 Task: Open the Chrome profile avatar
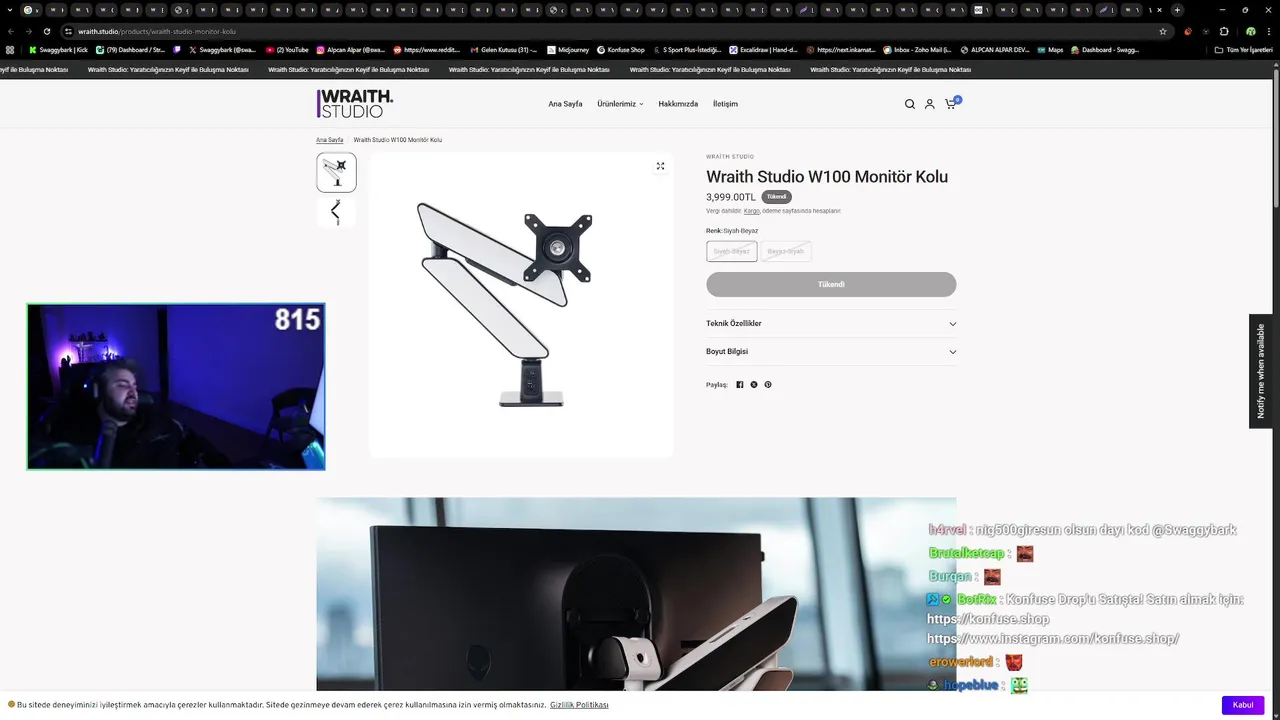coord(1250,31)
